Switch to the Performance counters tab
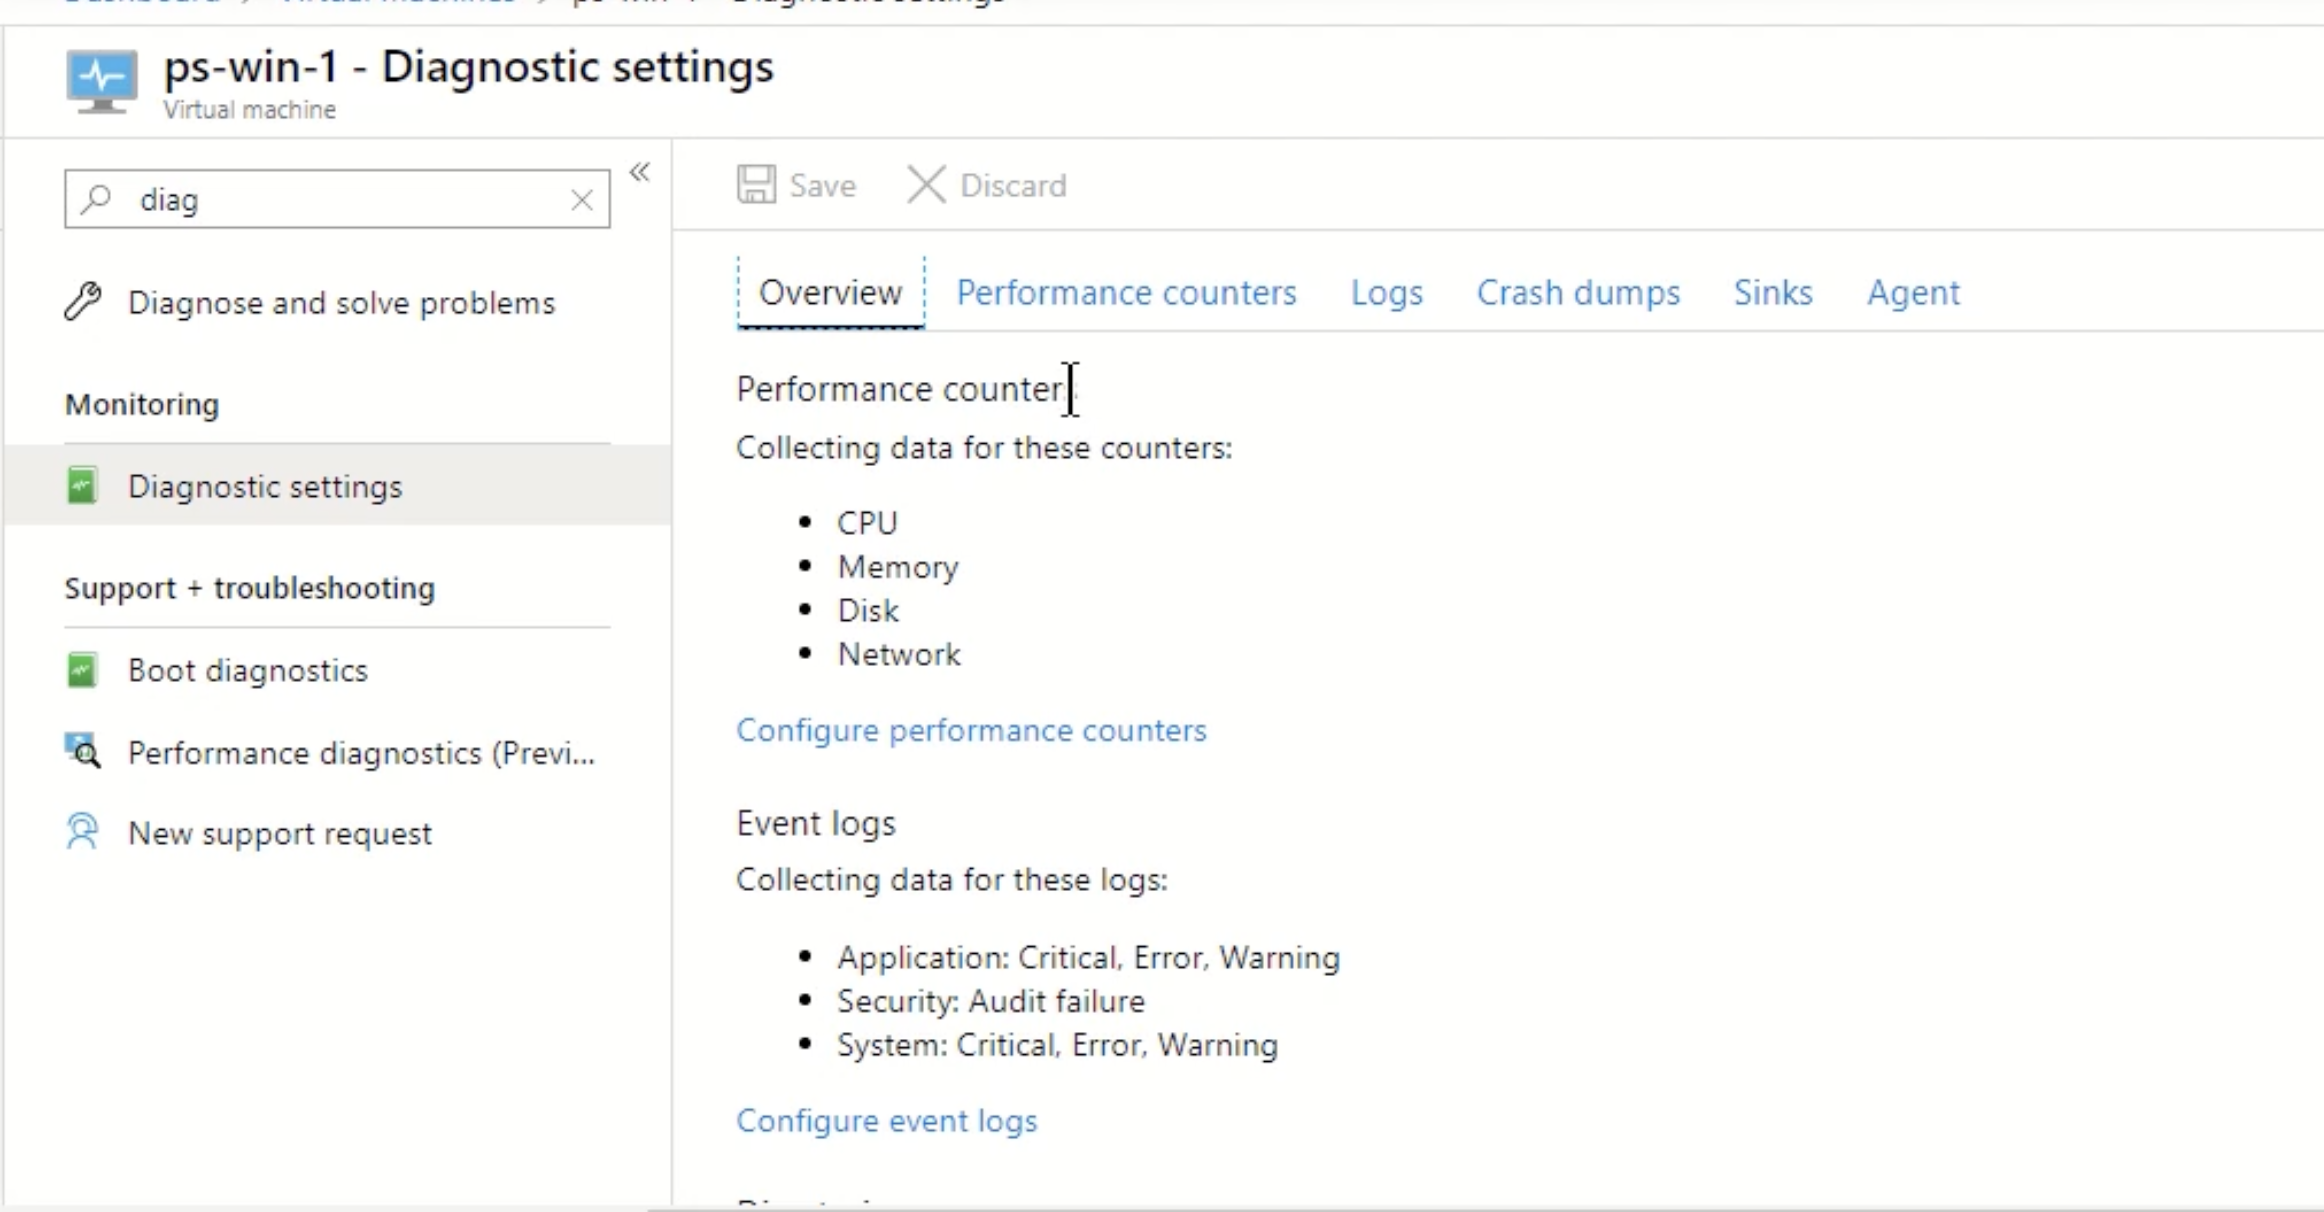The image size is (2324, 1212). (1126, 293)
